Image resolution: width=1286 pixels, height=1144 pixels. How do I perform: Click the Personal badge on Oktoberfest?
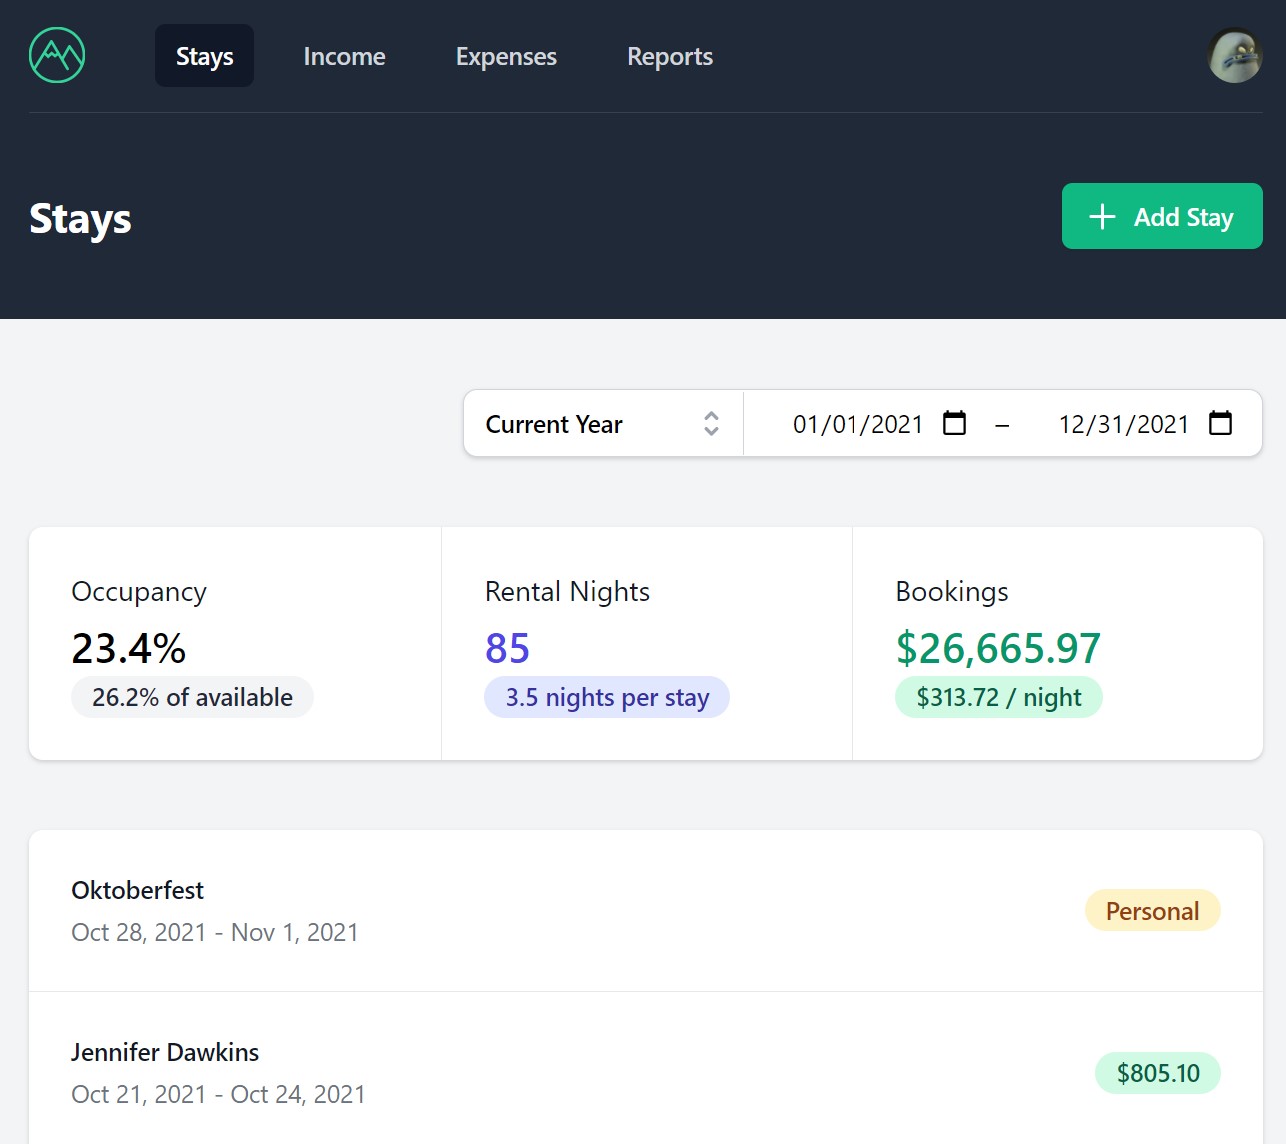tap(1152, 911)
